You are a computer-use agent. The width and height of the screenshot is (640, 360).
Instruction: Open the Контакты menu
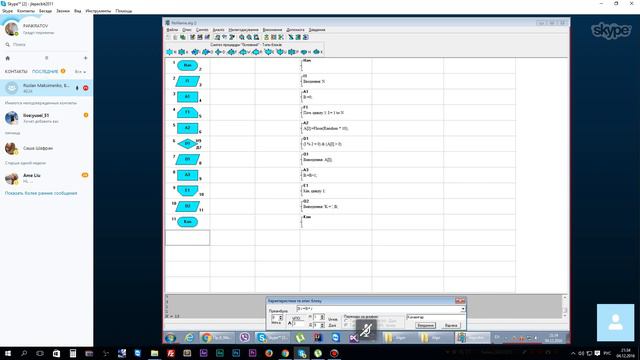coord(26,11)
